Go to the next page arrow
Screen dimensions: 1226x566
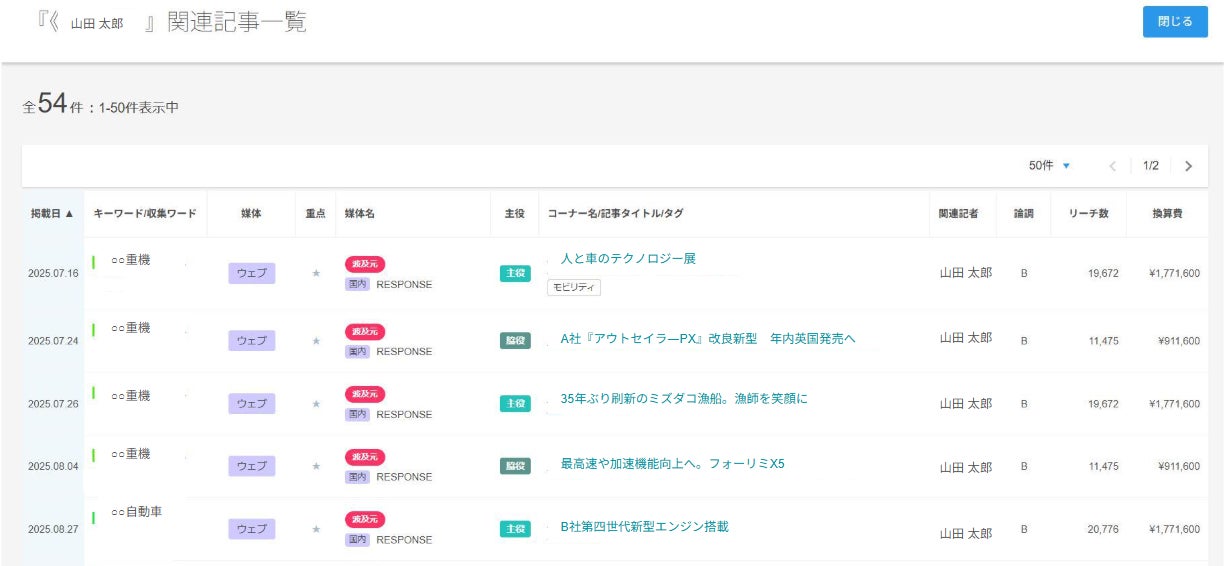(x=1188, y=166)
